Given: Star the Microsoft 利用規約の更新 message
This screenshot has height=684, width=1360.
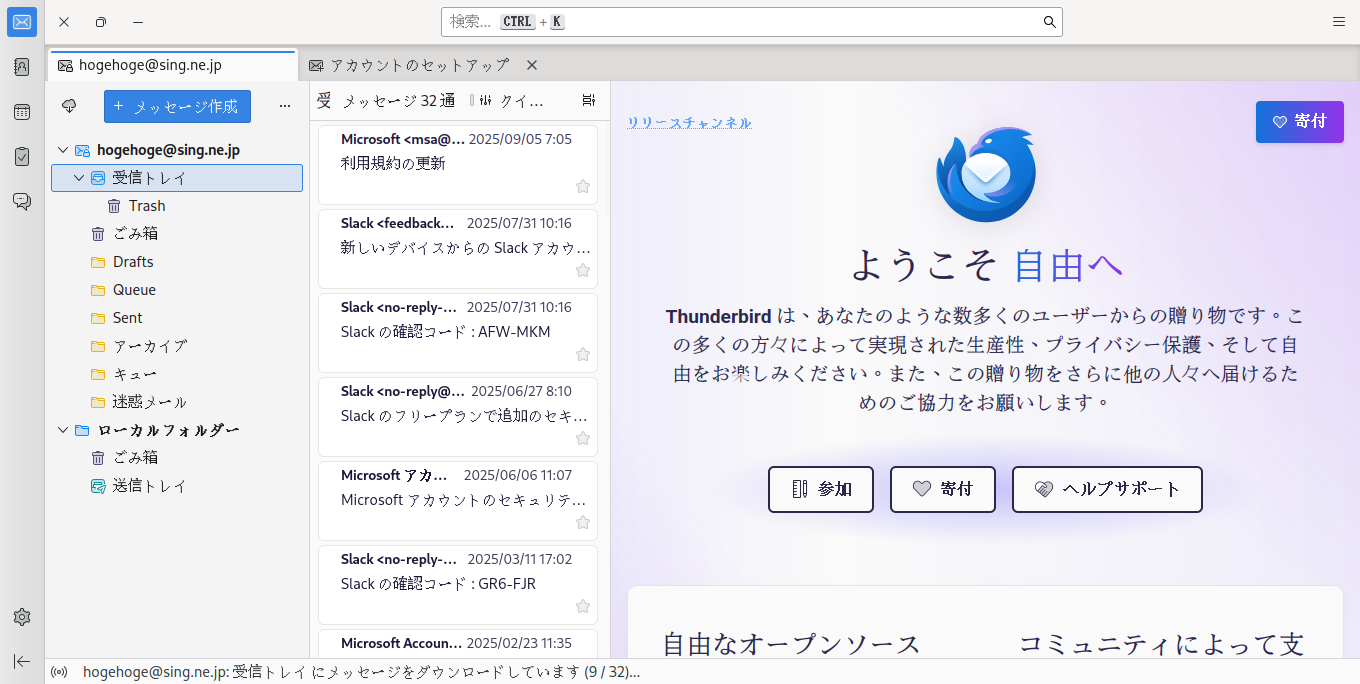Looking at the screenshot, I should 583,186.
